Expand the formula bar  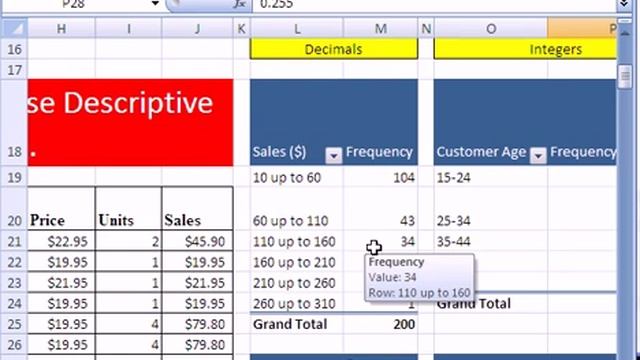pos(624,4)
